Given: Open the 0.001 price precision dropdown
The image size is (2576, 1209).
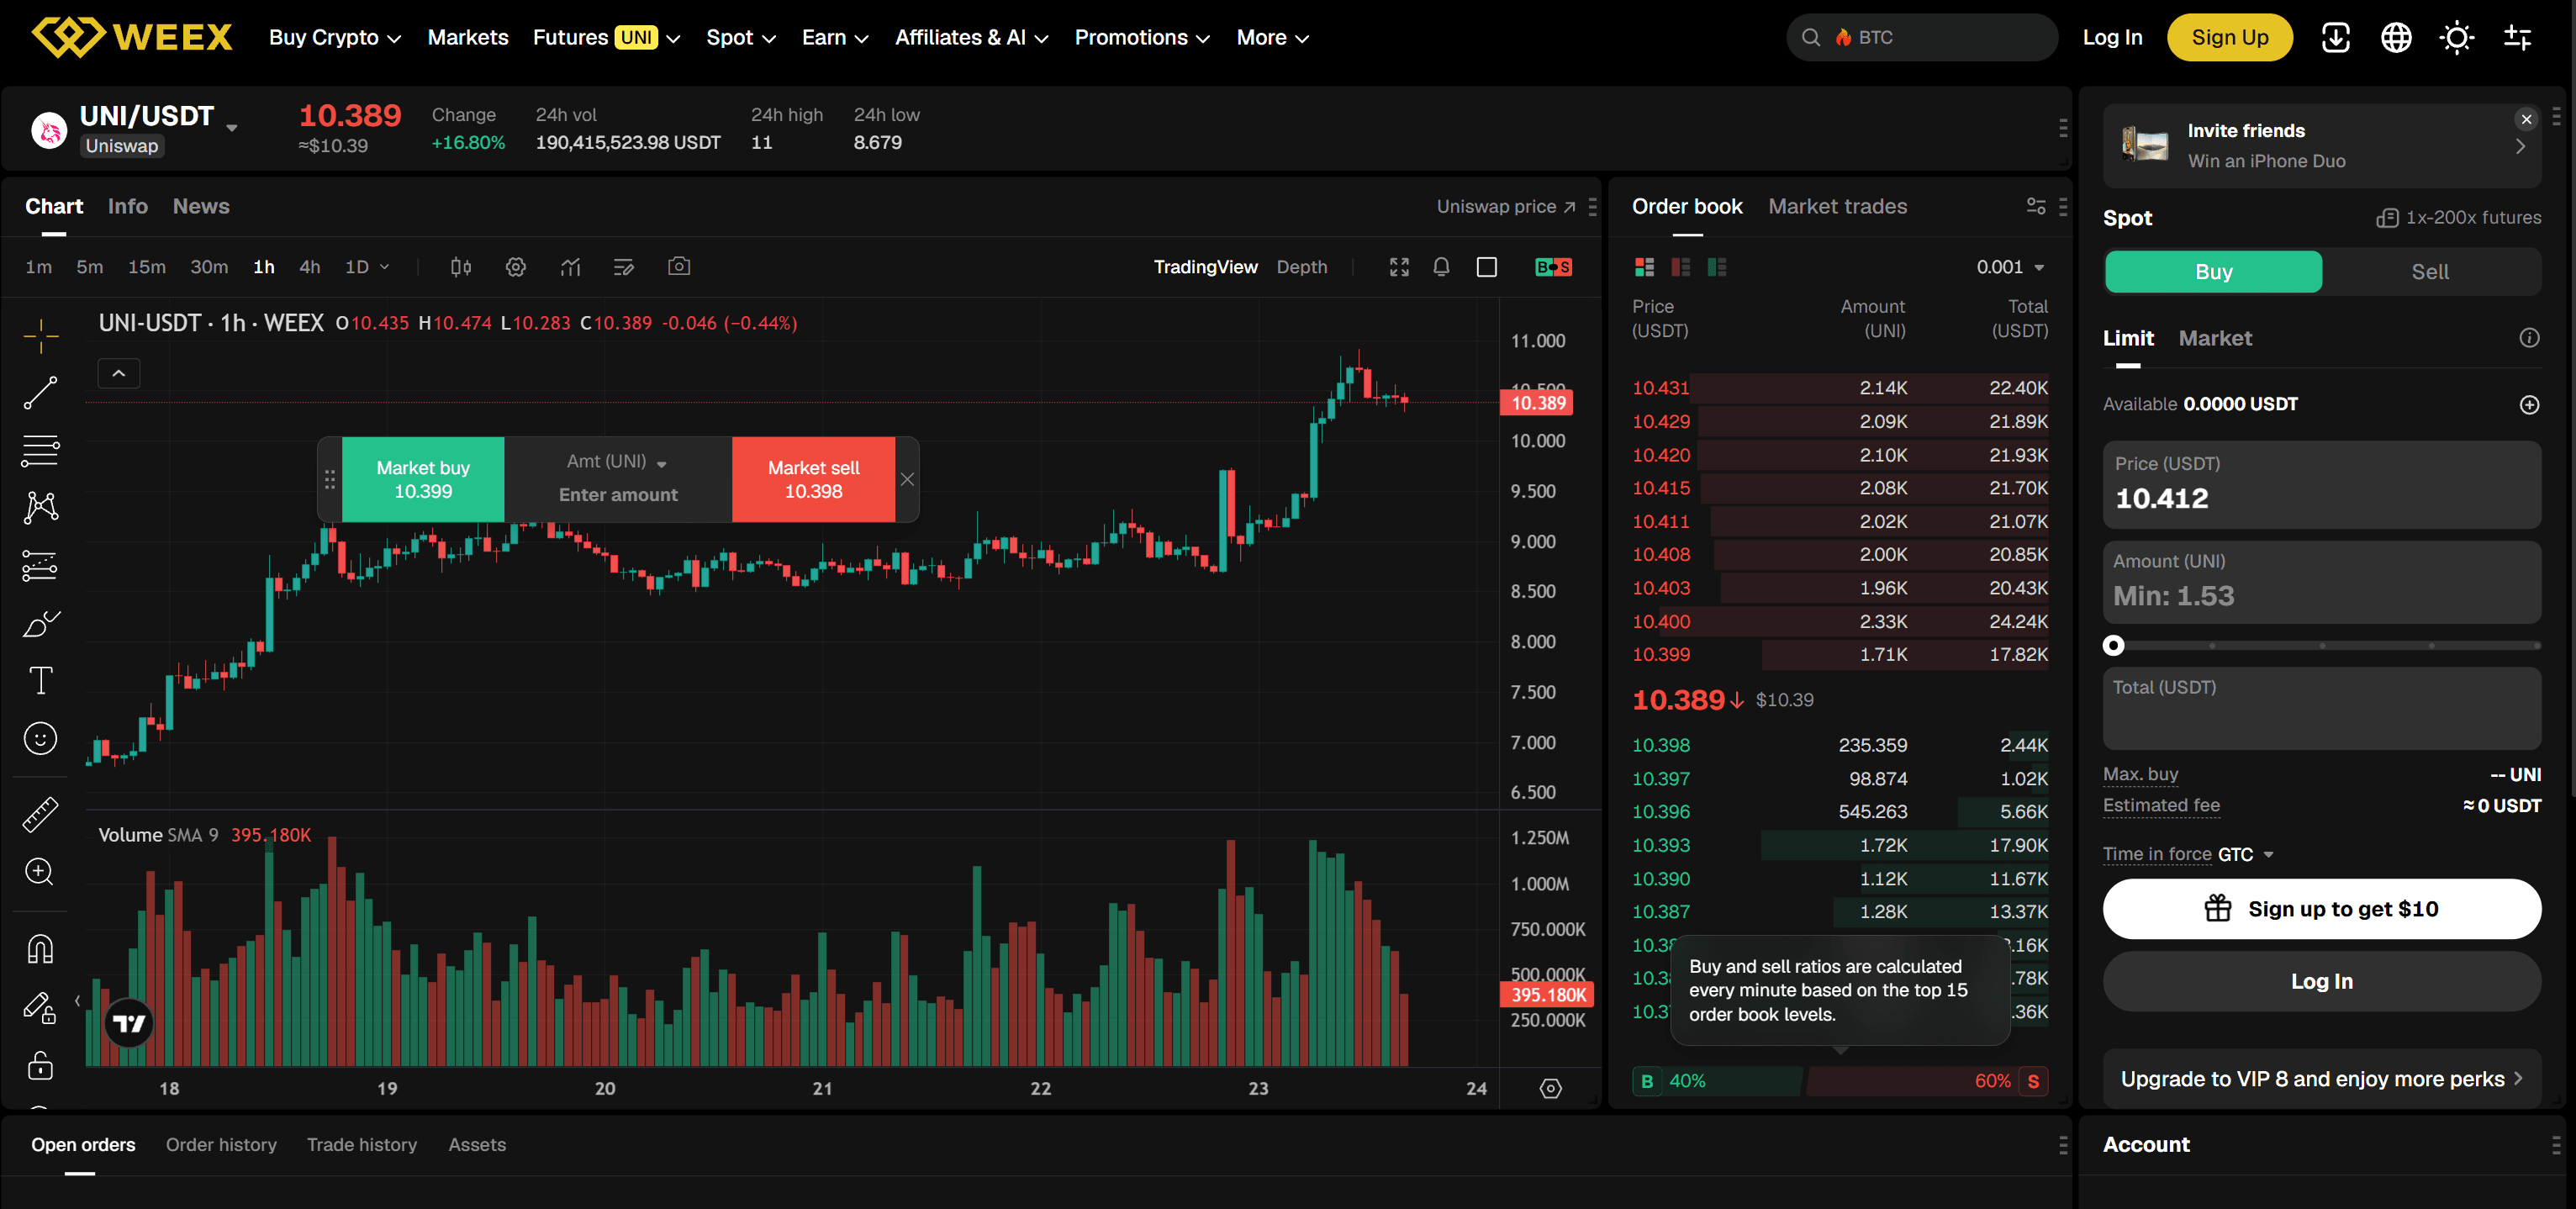Looking at the screenshot, I should click(2010, 267).
